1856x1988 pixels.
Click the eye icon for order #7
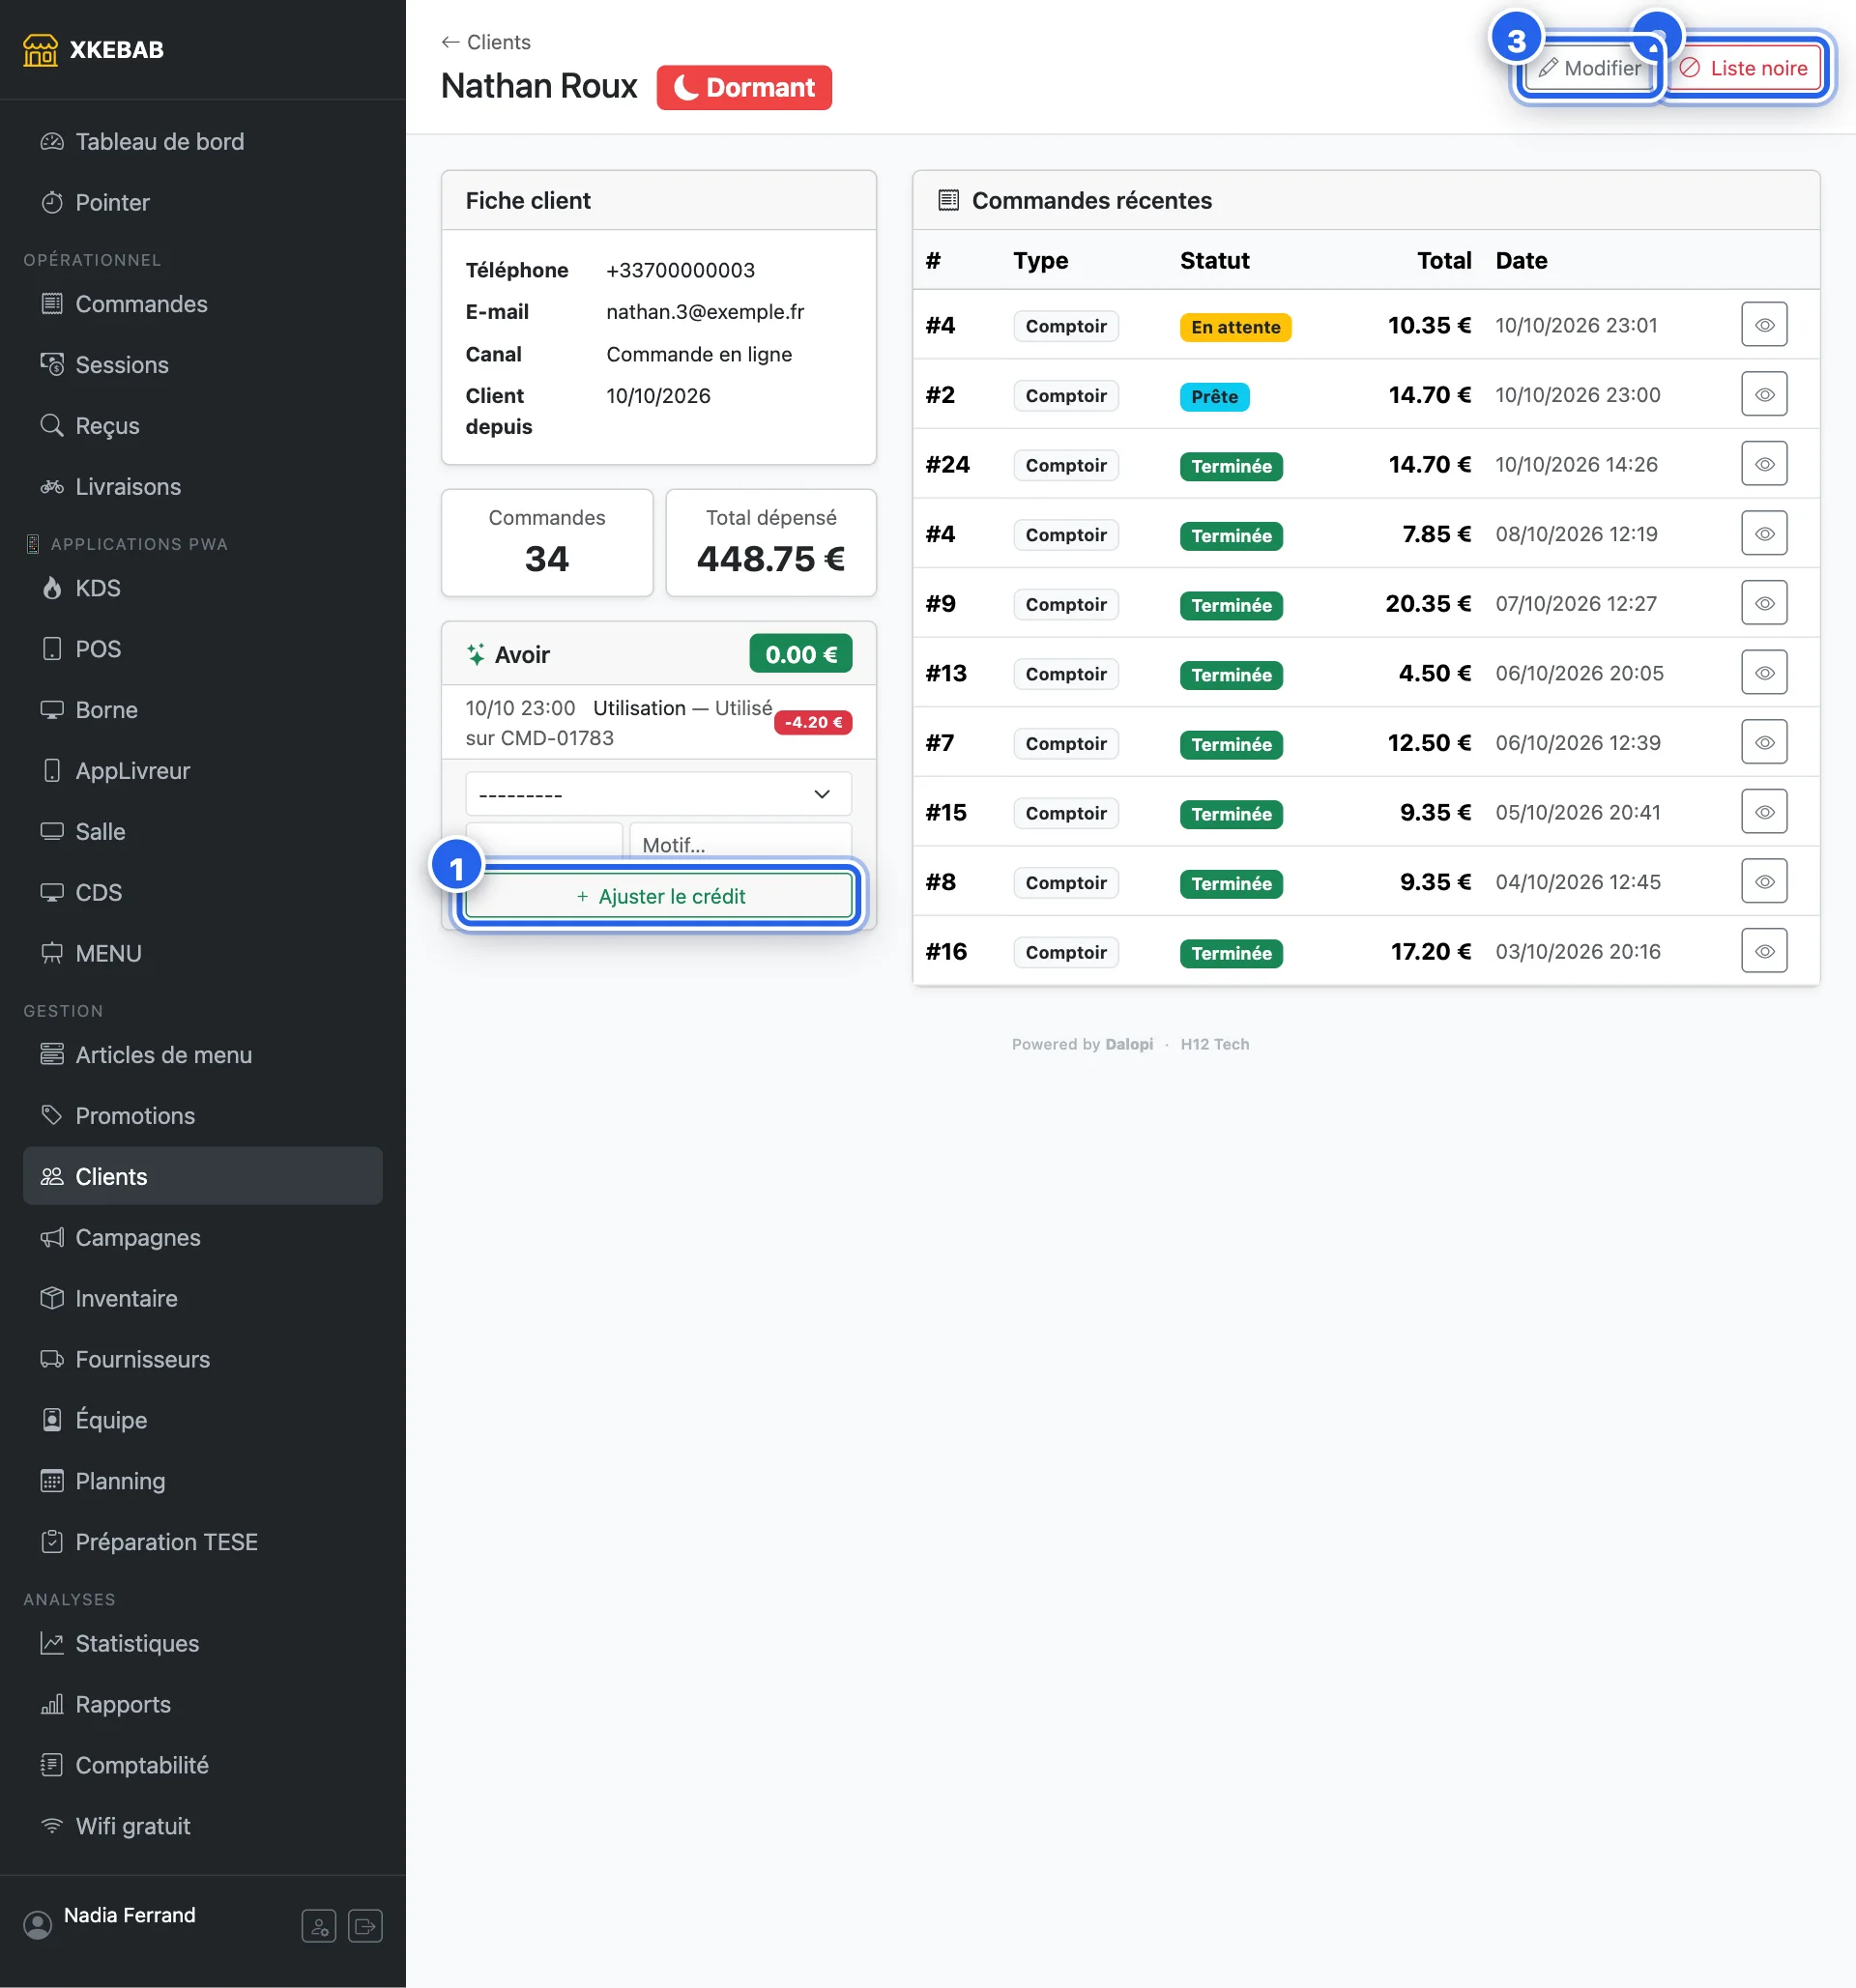(1764, 743)
